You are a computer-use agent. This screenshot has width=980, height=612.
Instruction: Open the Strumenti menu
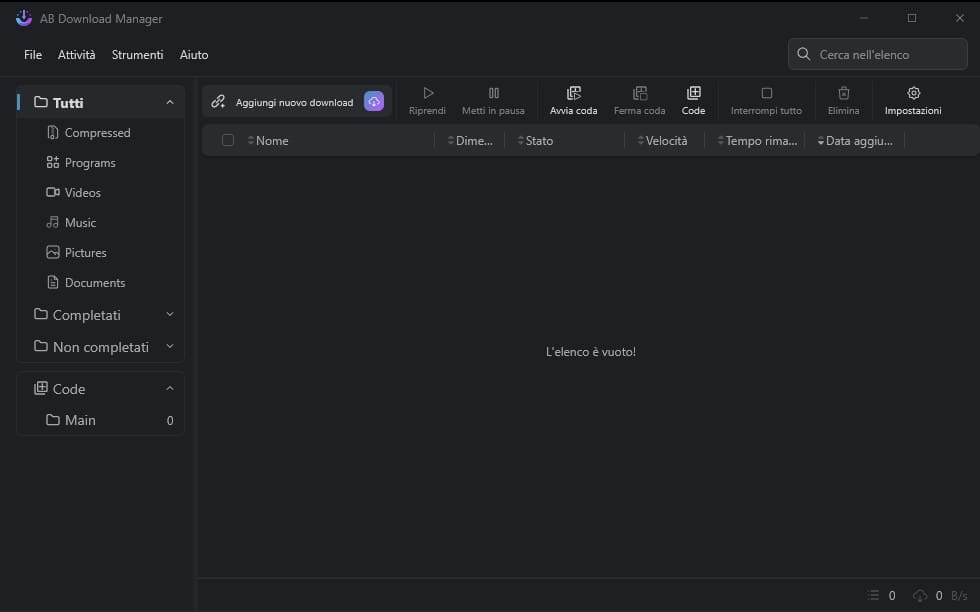pos(138,54)
